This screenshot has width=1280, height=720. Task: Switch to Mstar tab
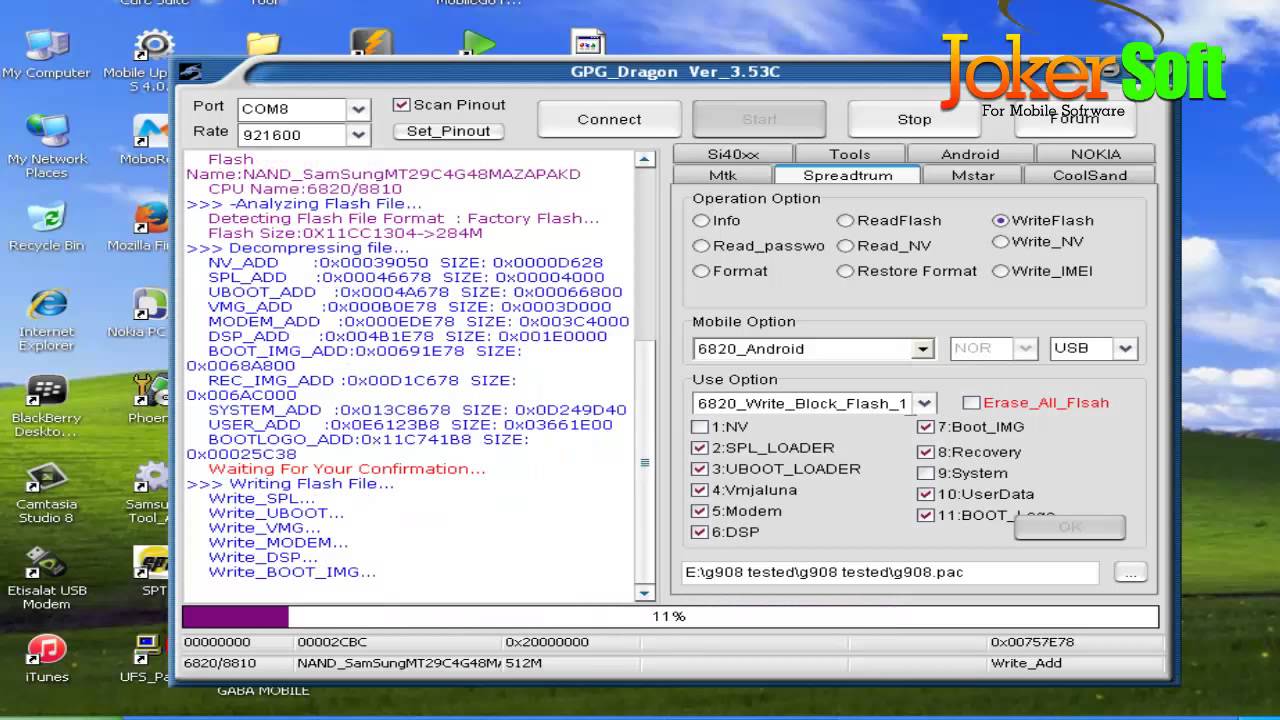click(973, 175)
